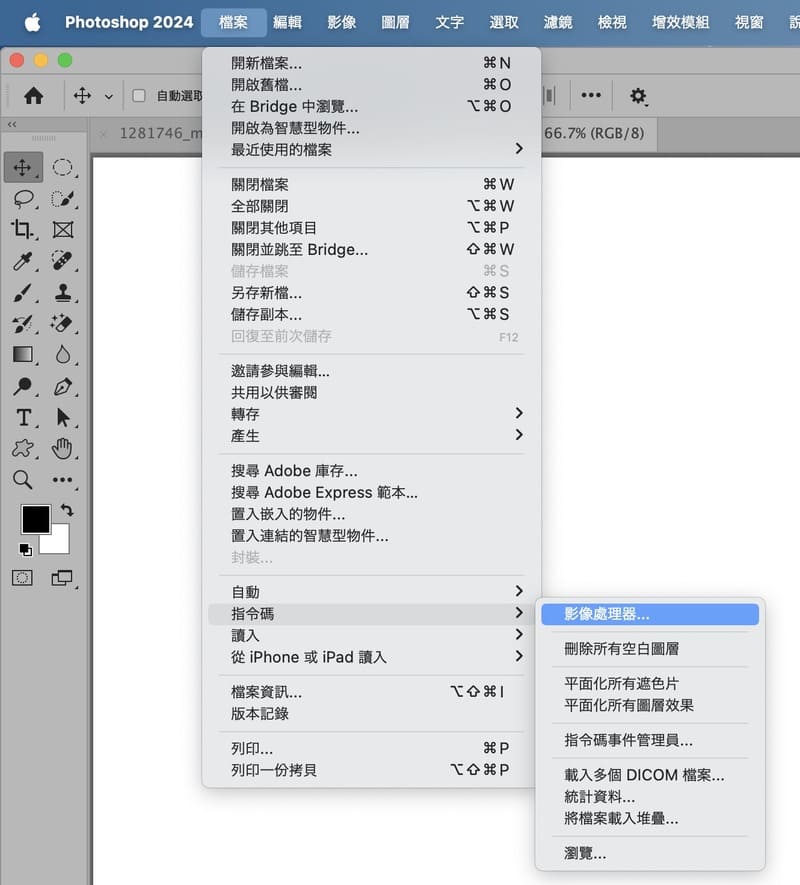The image size is (800, 885).
Task: Select the Spot Healing bandage tool
Action: point(63,261)
